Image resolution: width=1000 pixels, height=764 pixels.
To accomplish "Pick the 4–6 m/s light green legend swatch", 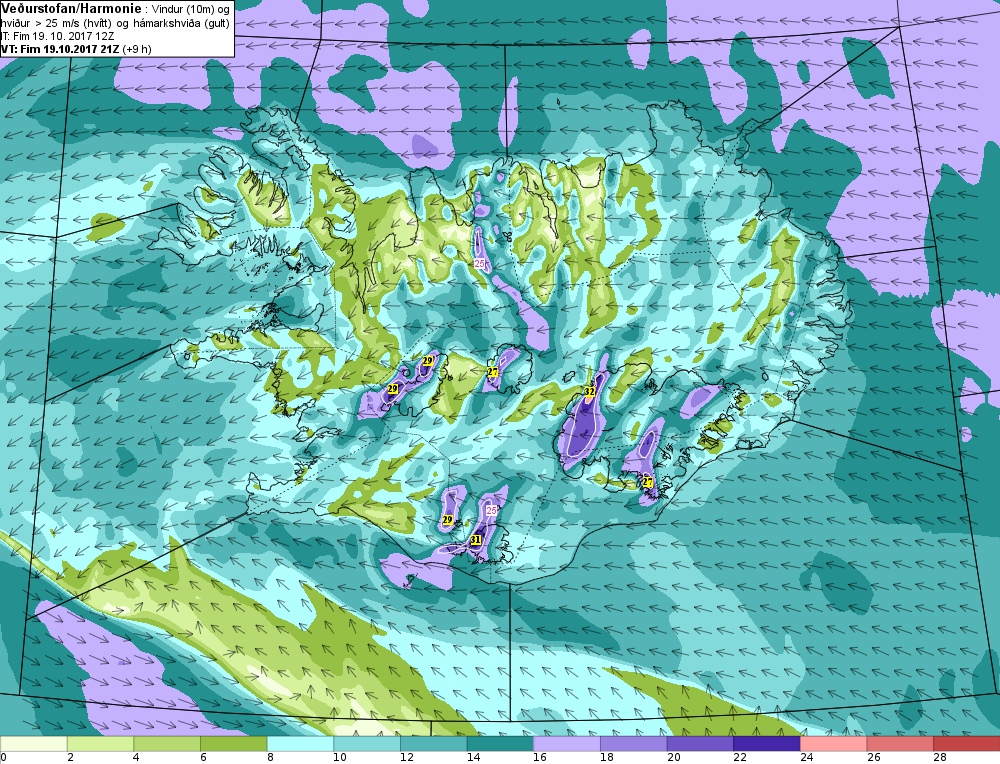I will click(x=167, y=743).
